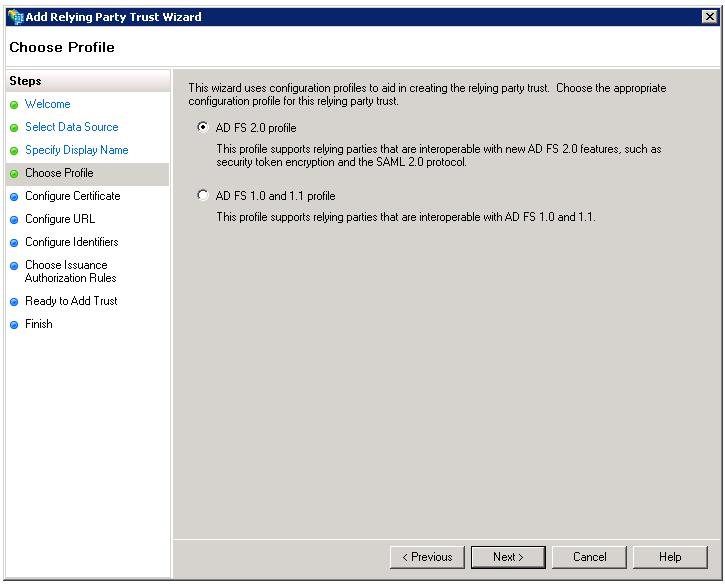Click the blue bullet beside Configure Certificate
This screenshot has height=584, width=725.
(x=14, y=197)
